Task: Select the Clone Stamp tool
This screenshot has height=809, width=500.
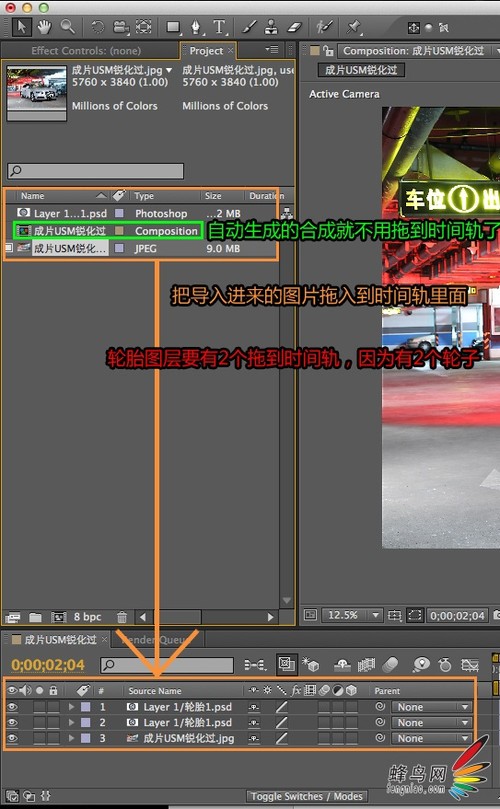Action: click(x=271, y=27)
